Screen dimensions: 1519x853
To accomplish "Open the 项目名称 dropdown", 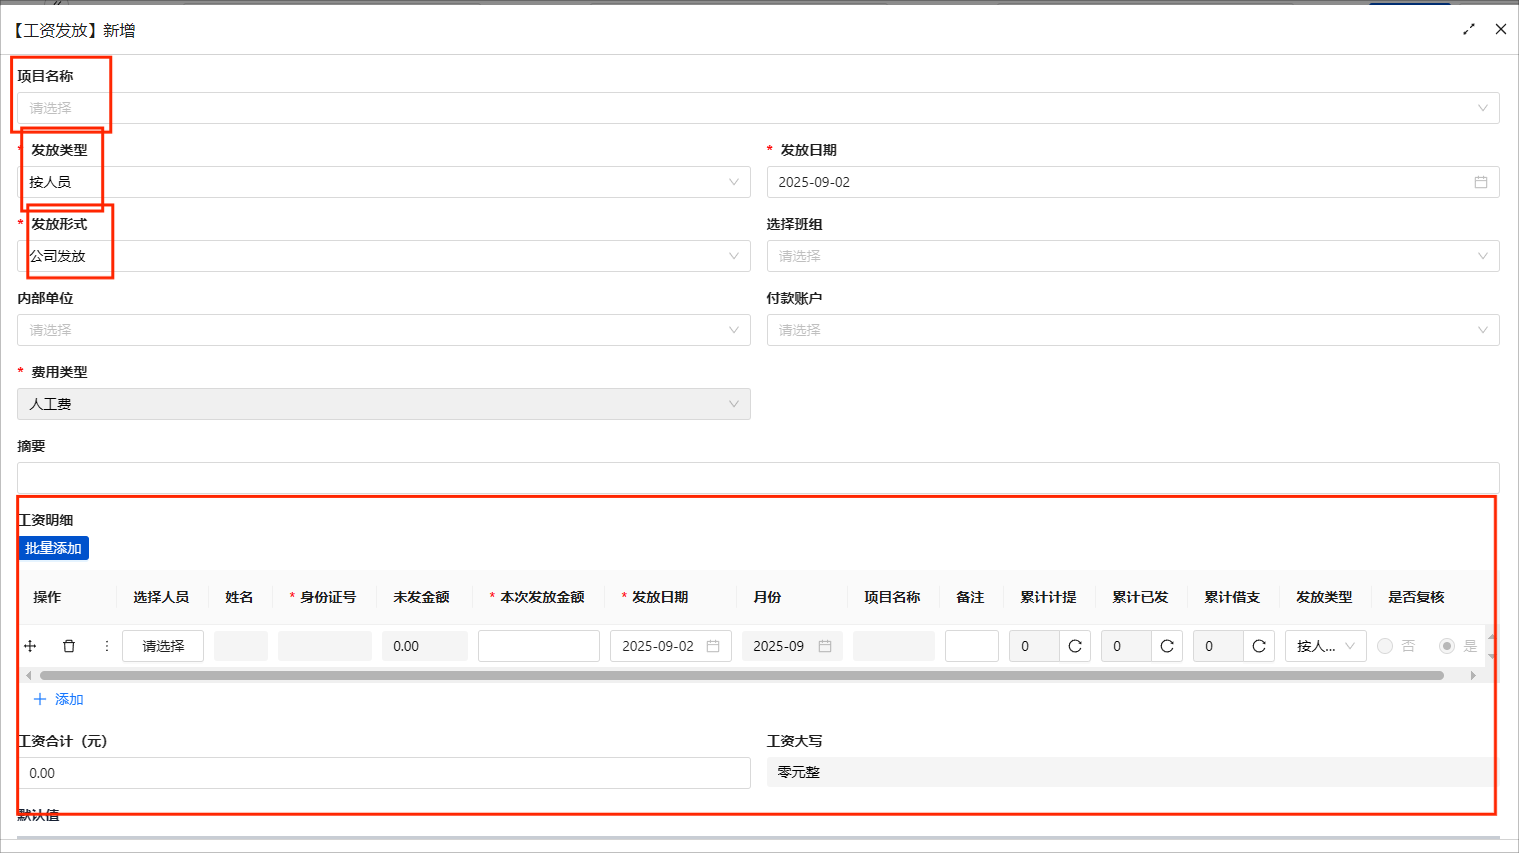I will click(x=758, y=108).
